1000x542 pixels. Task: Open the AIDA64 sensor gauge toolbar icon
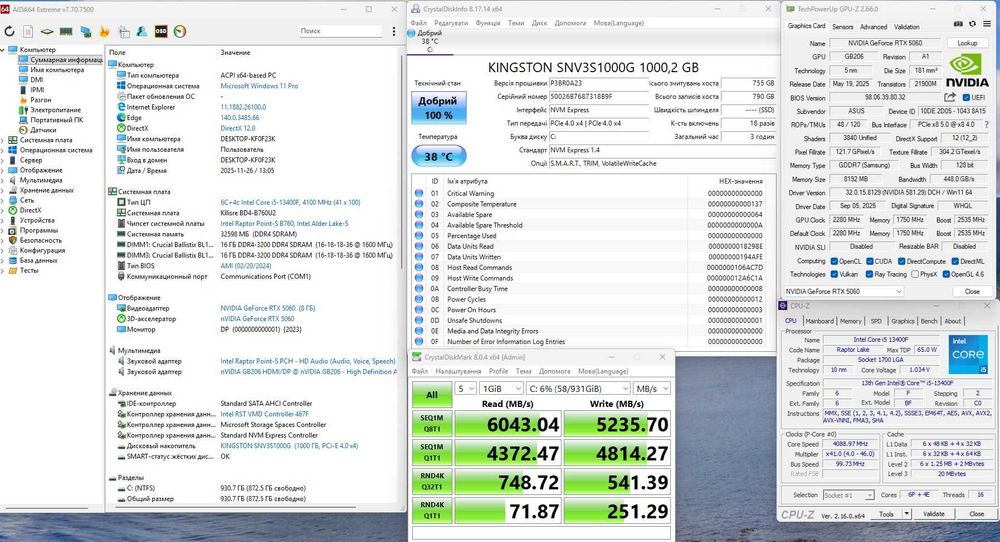click(180, 31)
